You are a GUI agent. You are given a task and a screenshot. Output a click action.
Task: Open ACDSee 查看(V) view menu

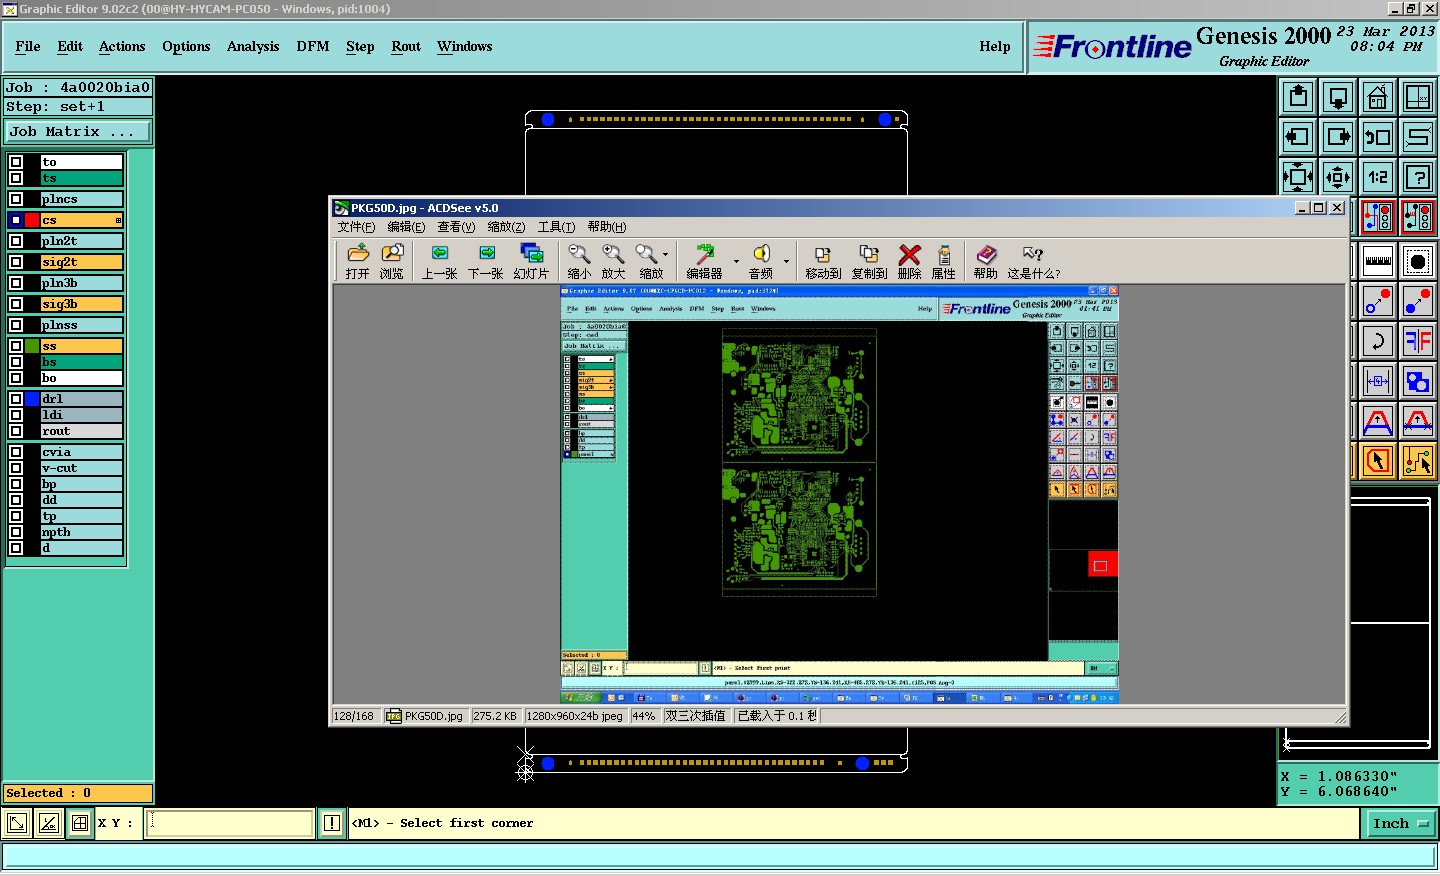tap(456, 227)
